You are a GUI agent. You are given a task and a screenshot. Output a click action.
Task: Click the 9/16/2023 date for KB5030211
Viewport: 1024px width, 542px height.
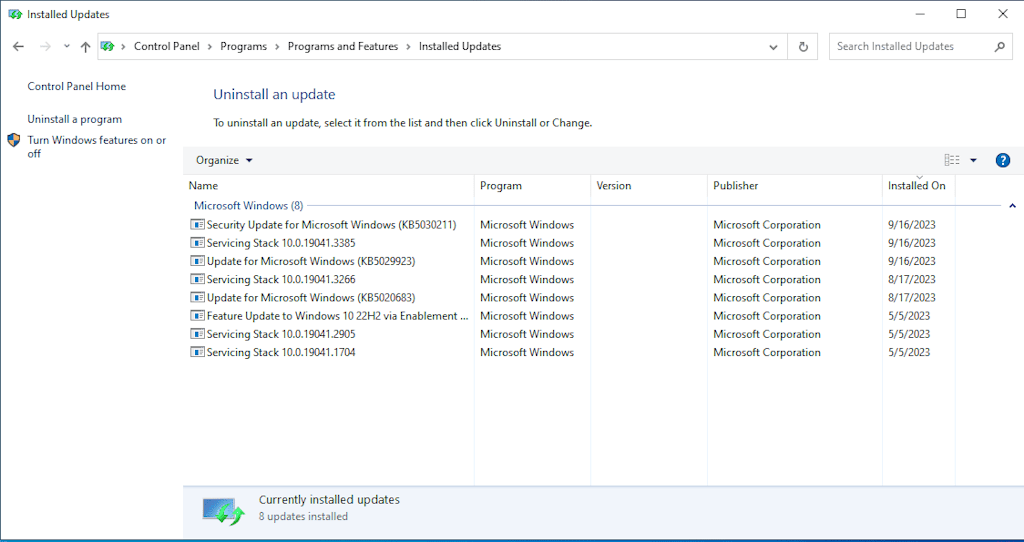click(x=912, y=225)
